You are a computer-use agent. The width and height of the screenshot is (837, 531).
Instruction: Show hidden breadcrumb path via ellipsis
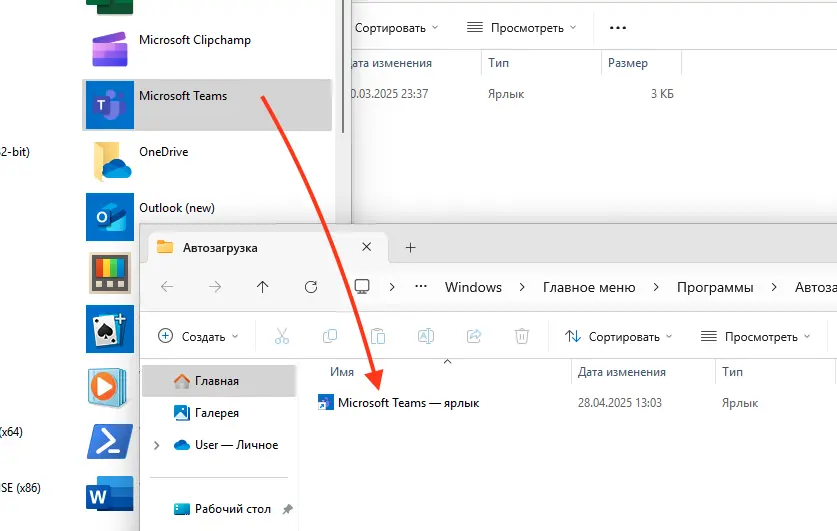click(421, 287)
